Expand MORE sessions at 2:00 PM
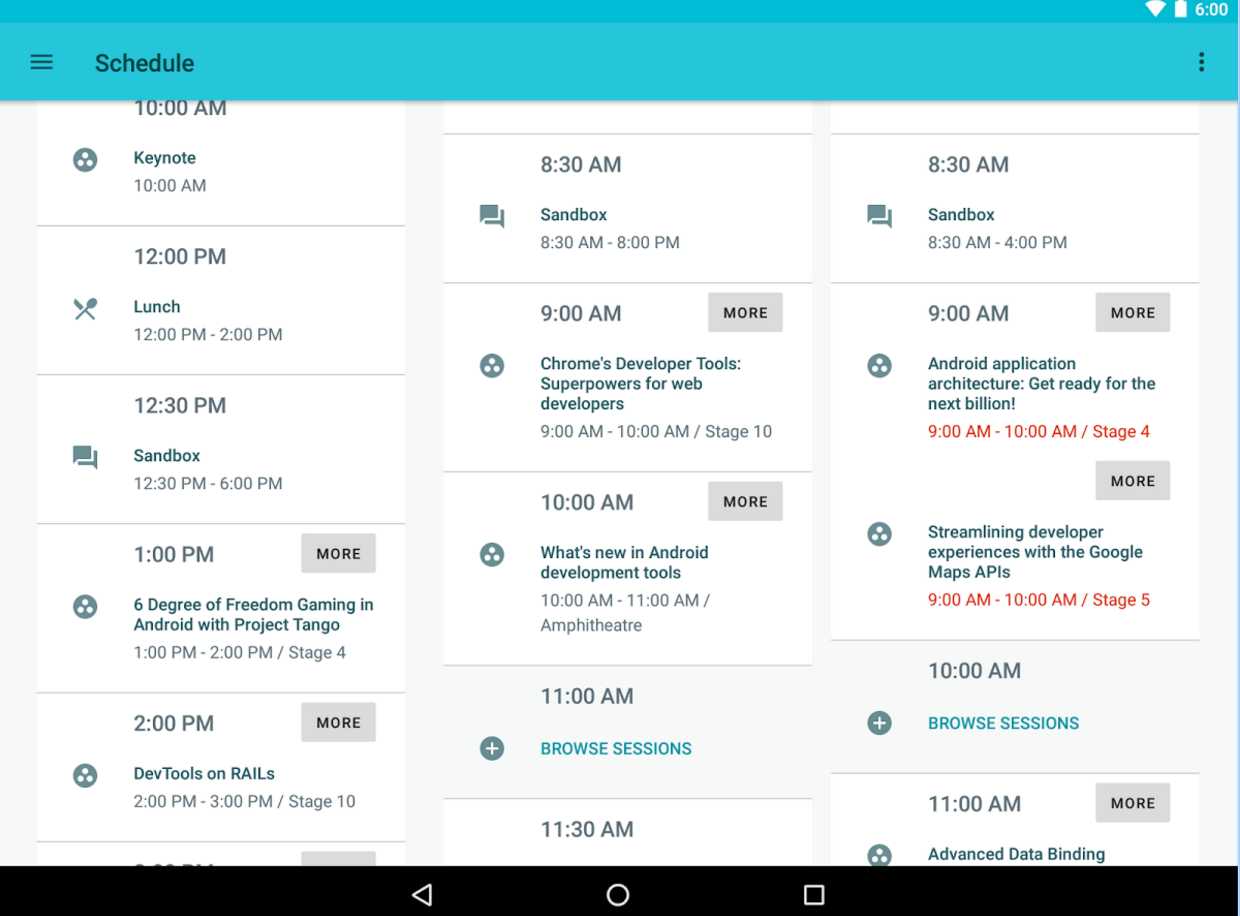 [338, 722]
